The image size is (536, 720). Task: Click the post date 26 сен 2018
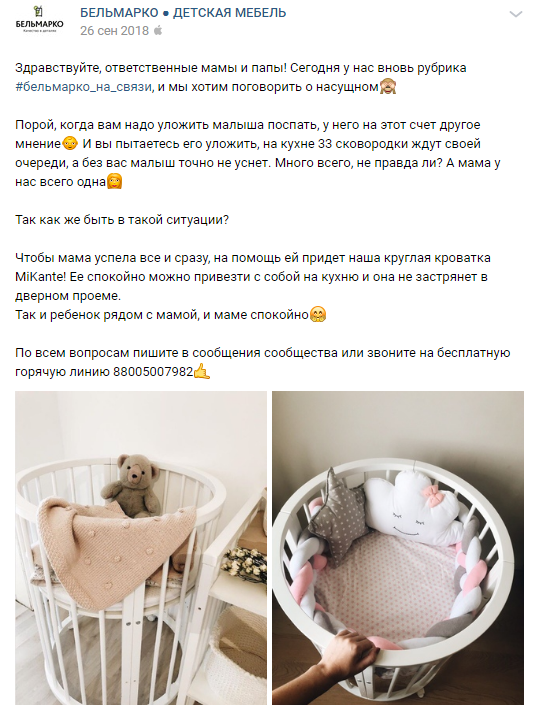pyautogui.click(x=114, y=31)
